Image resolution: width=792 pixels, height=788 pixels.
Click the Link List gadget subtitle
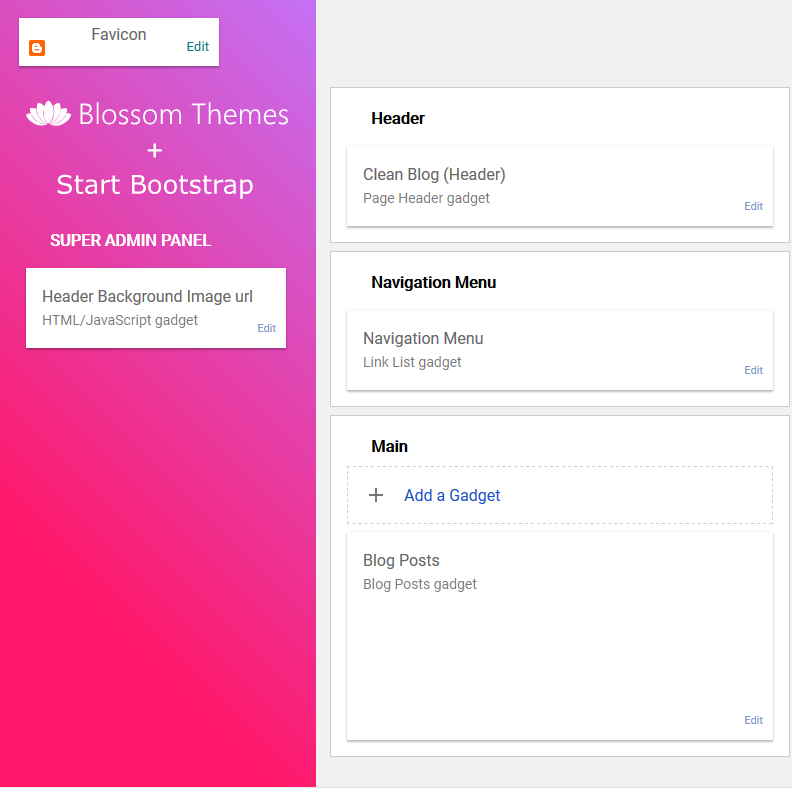412,362
